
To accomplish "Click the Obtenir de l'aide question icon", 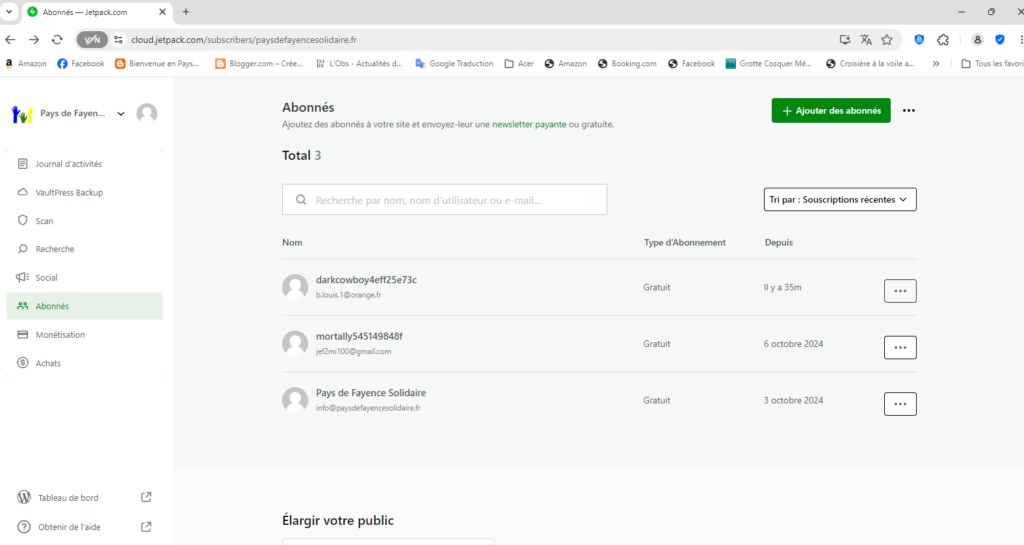I will tap(23, 527).
